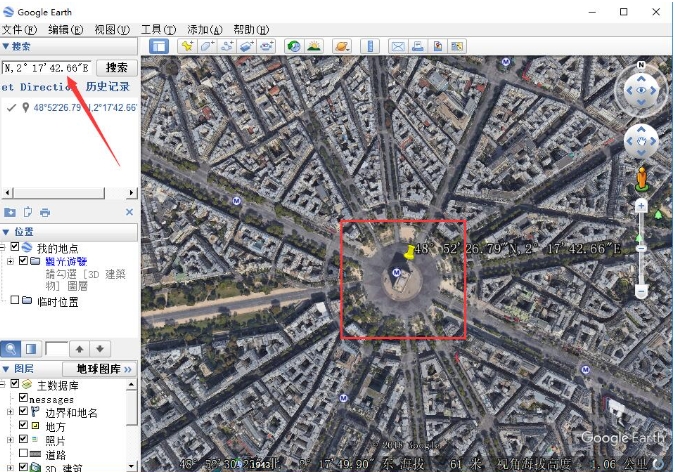676x472 pixels.
Task: Uncheck the 觀光游覽 folder checkbox
Action: 23,260
